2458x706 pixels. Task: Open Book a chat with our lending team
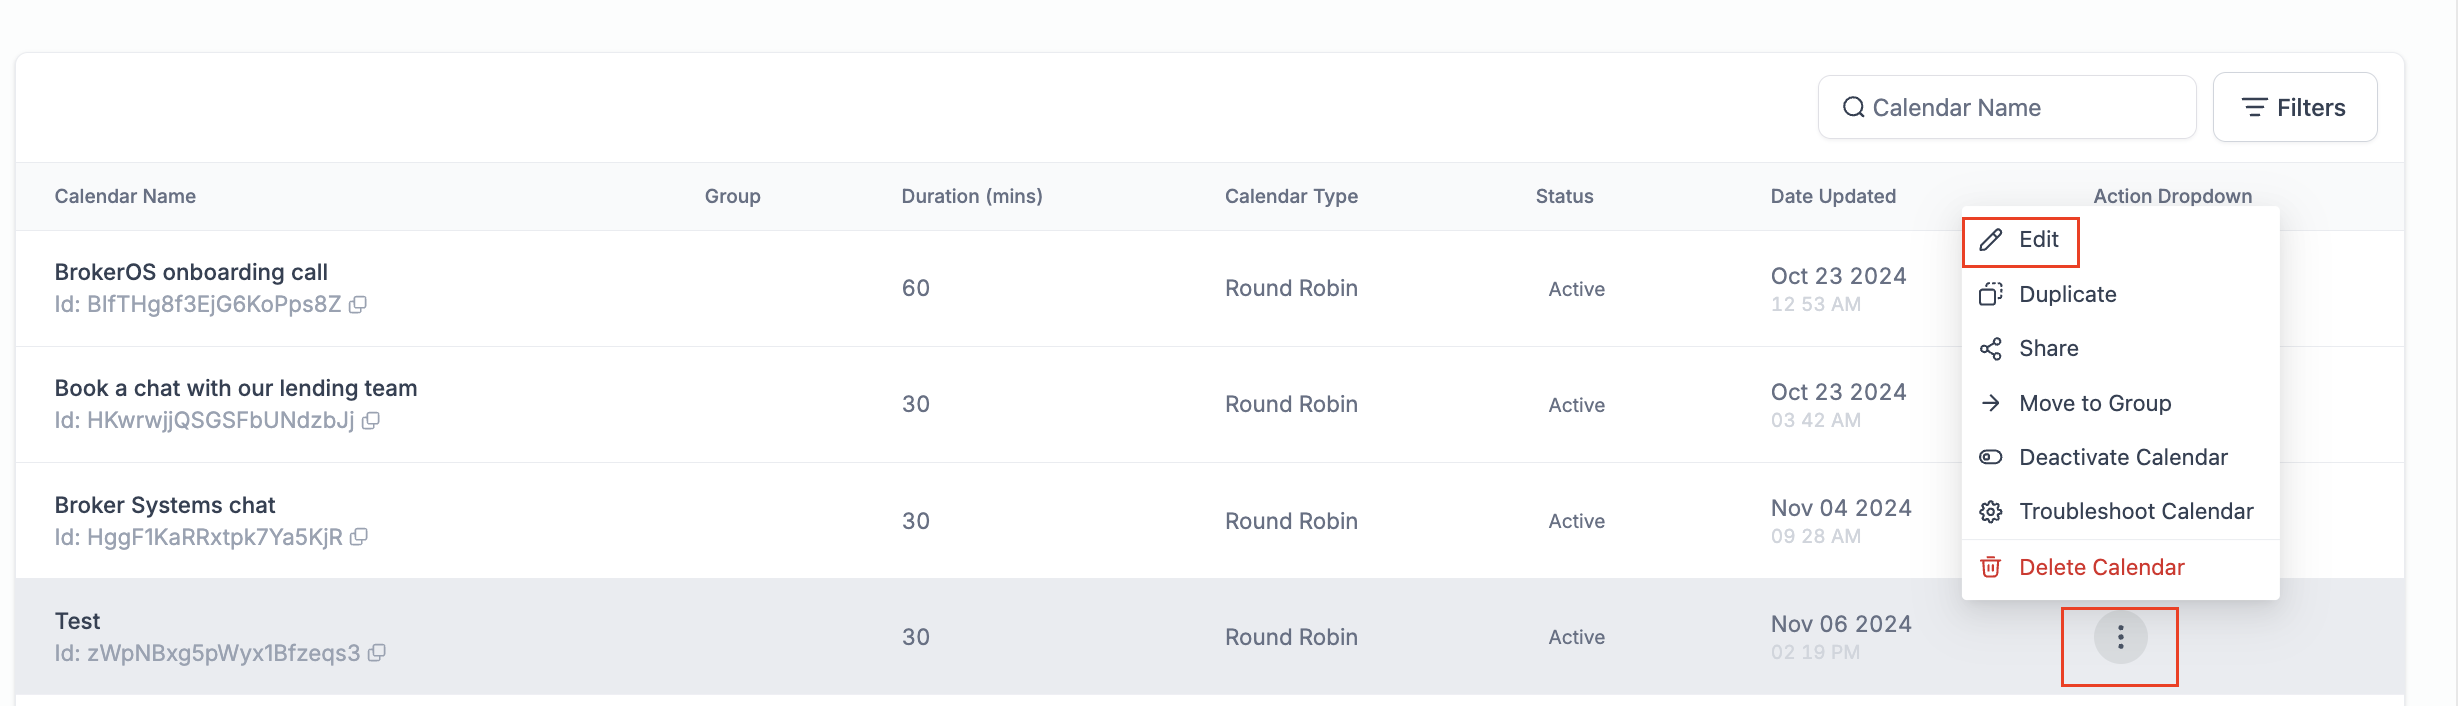pos(236,388)
